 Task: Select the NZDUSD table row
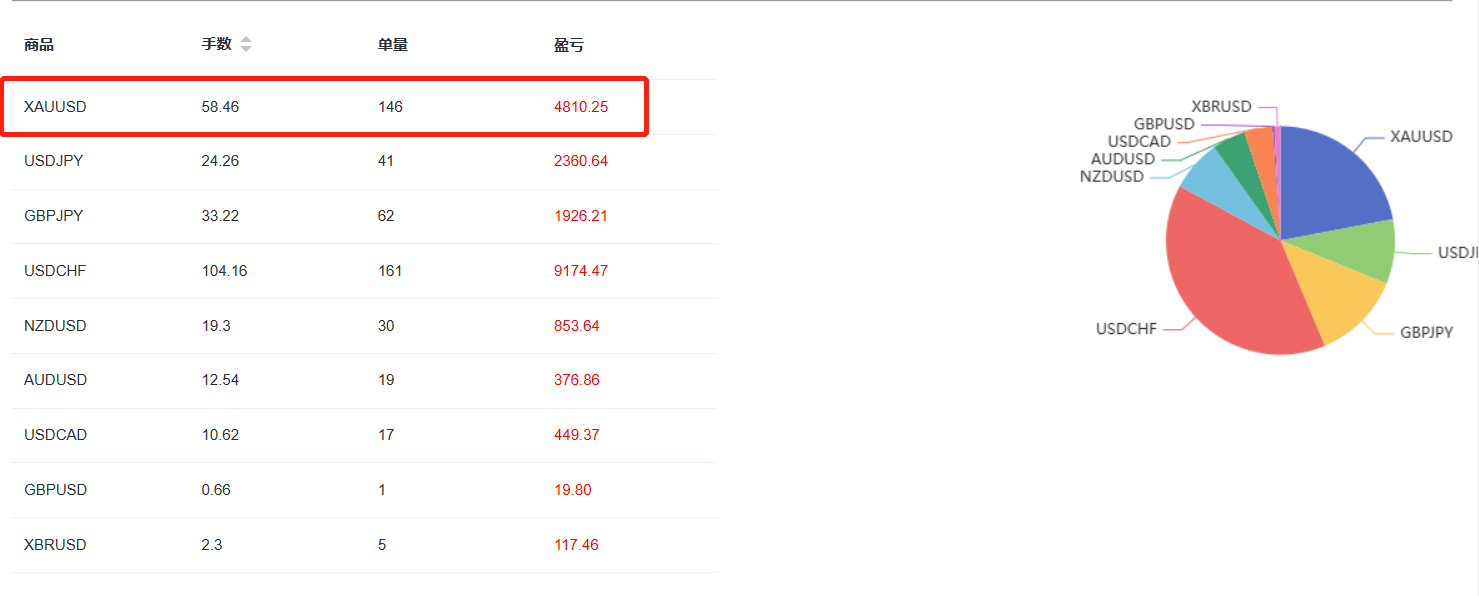[364, 326]
